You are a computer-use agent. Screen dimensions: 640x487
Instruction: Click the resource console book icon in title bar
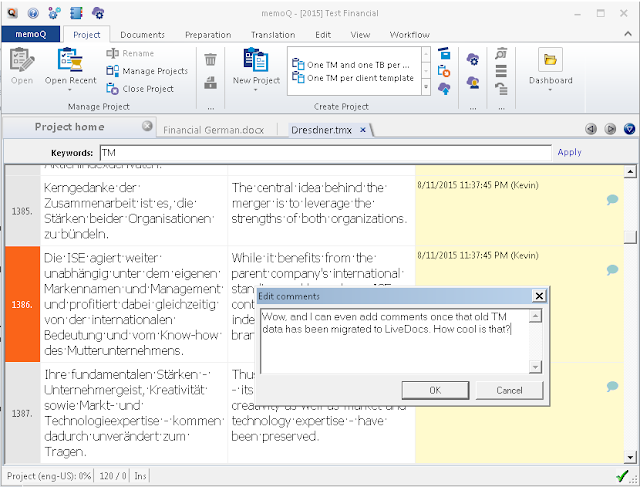click(76, 13)
